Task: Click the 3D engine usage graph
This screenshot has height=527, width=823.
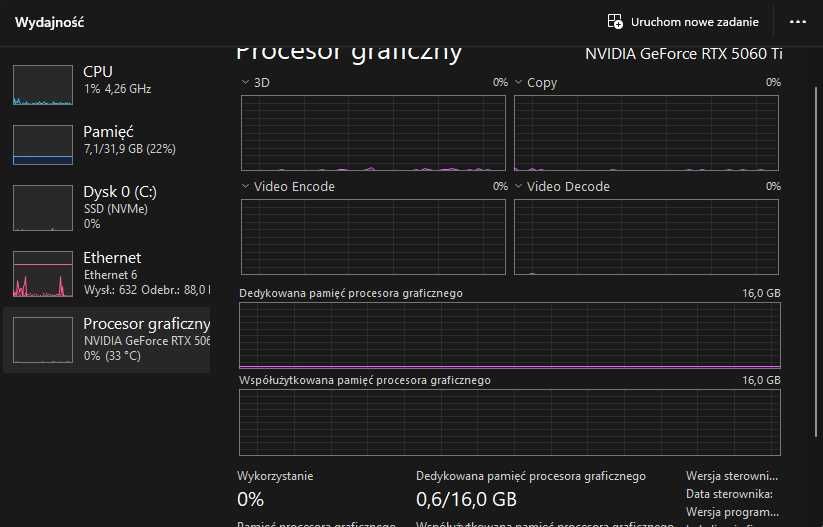Action: click(373, 133)
